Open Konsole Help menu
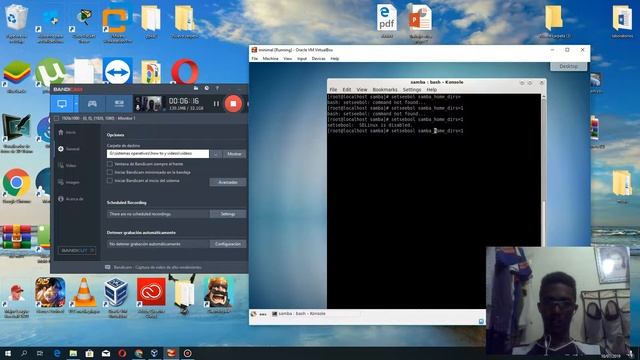640x360 pixels. [x=431, y=89]
